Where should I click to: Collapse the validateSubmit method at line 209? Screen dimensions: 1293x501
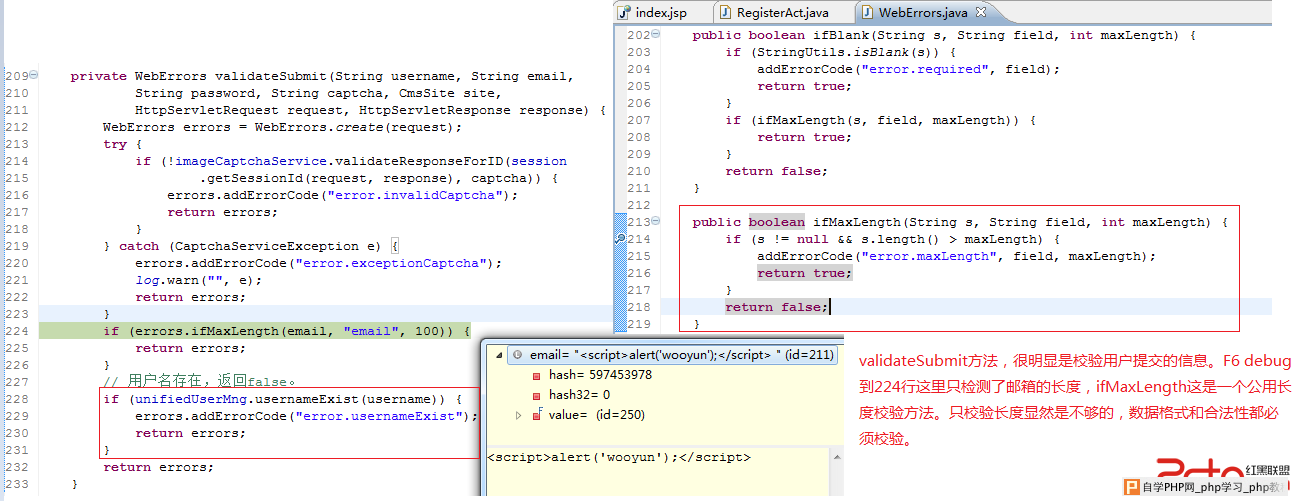pos(34,76)
